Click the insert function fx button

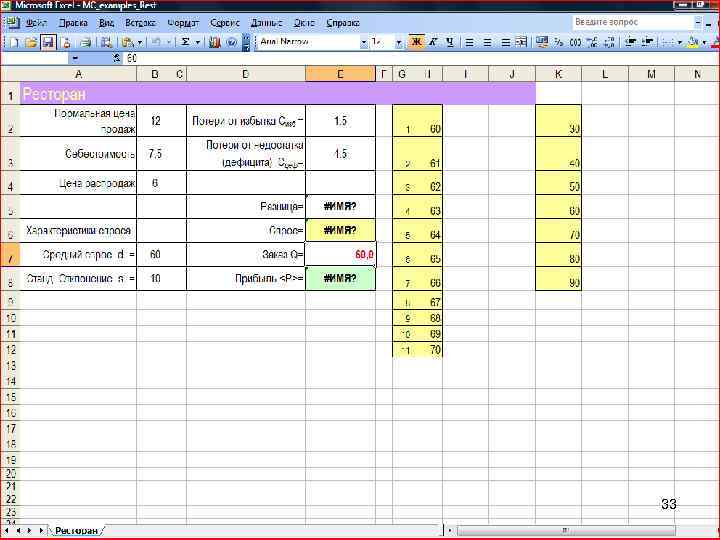[117, 58]
